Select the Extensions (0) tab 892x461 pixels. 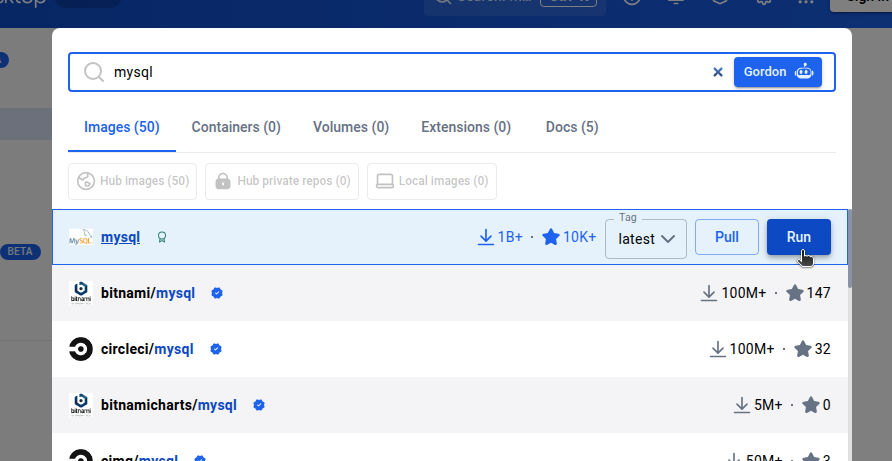click(x=466, y=127)
